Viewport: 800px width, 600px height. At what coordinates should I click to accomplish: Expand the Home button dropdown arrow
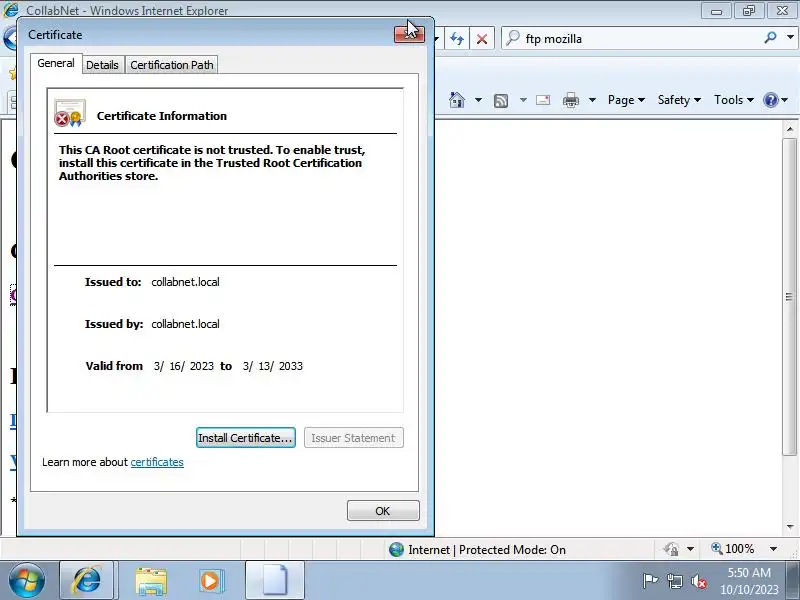478,100
